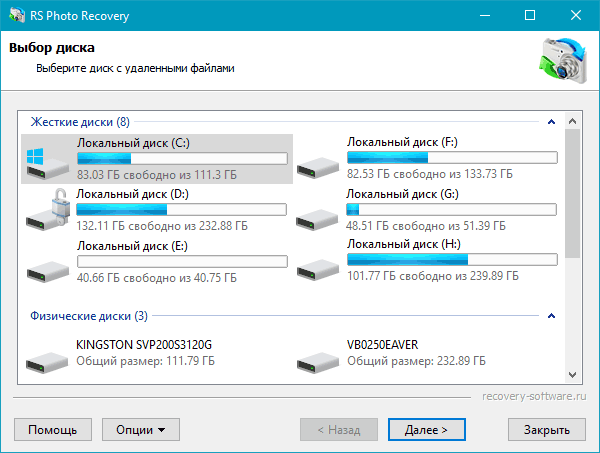Click drive F: usage bar
This screenshot has height=453, width=600.
click(452, 158)
